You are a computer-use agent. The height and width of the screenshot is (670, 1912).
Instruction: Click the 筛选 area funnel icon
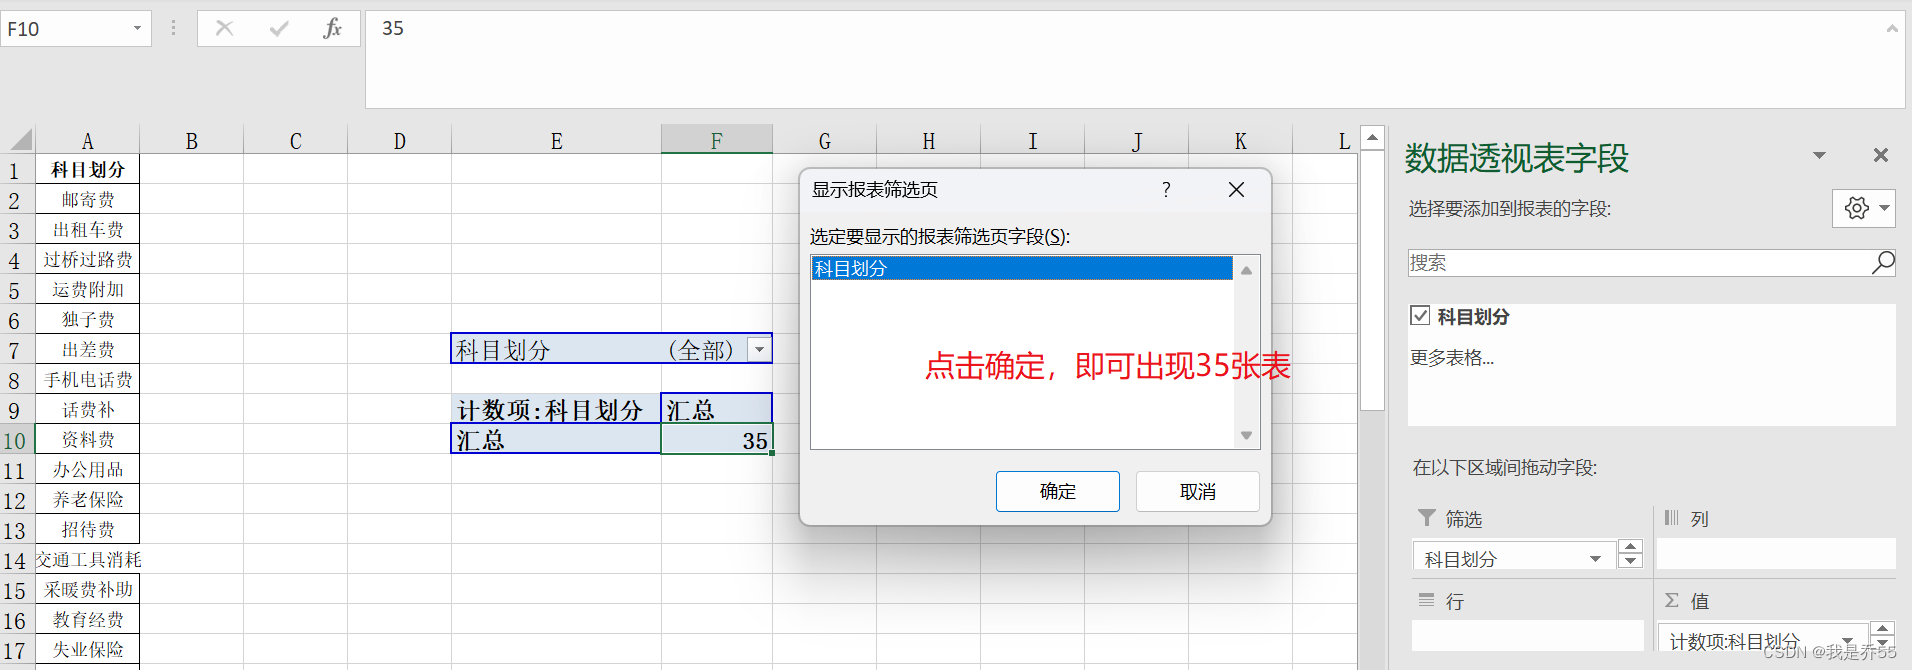(x=1427, y=517)
